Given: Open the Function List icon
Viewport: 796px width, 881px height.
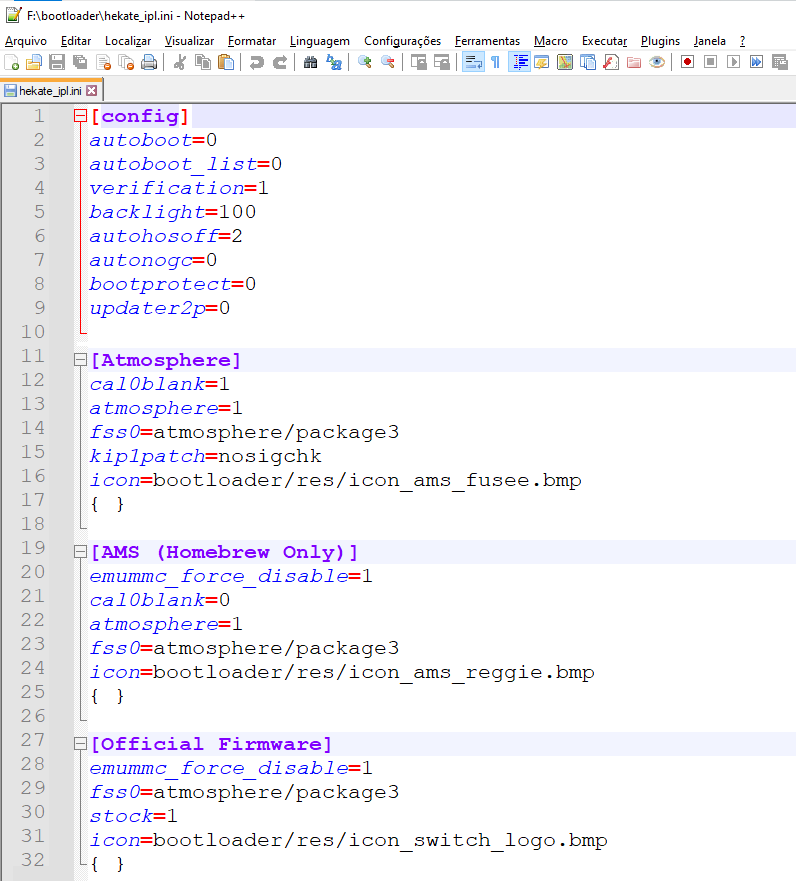Looking at the screenshot, I should tap(611, 62).
